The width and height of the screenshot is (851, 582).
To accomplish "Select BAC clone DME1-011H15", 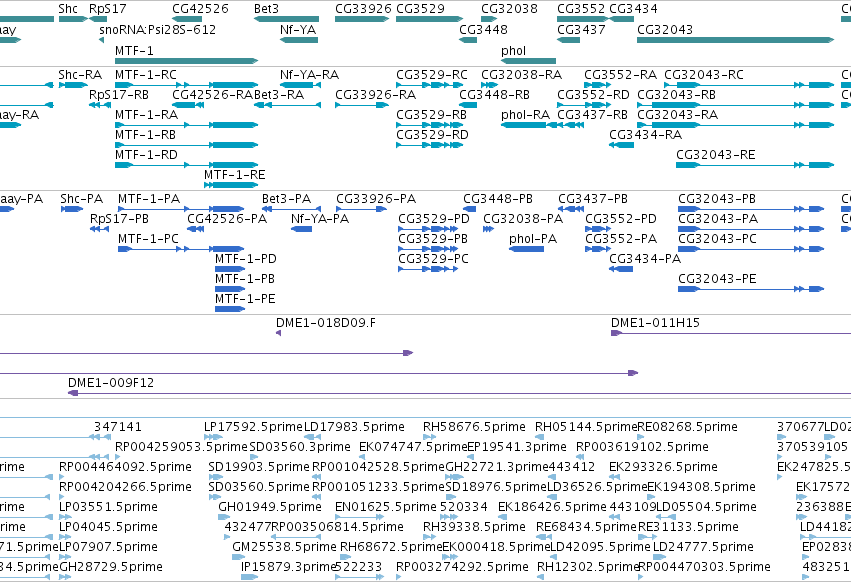I will [731, 333].
